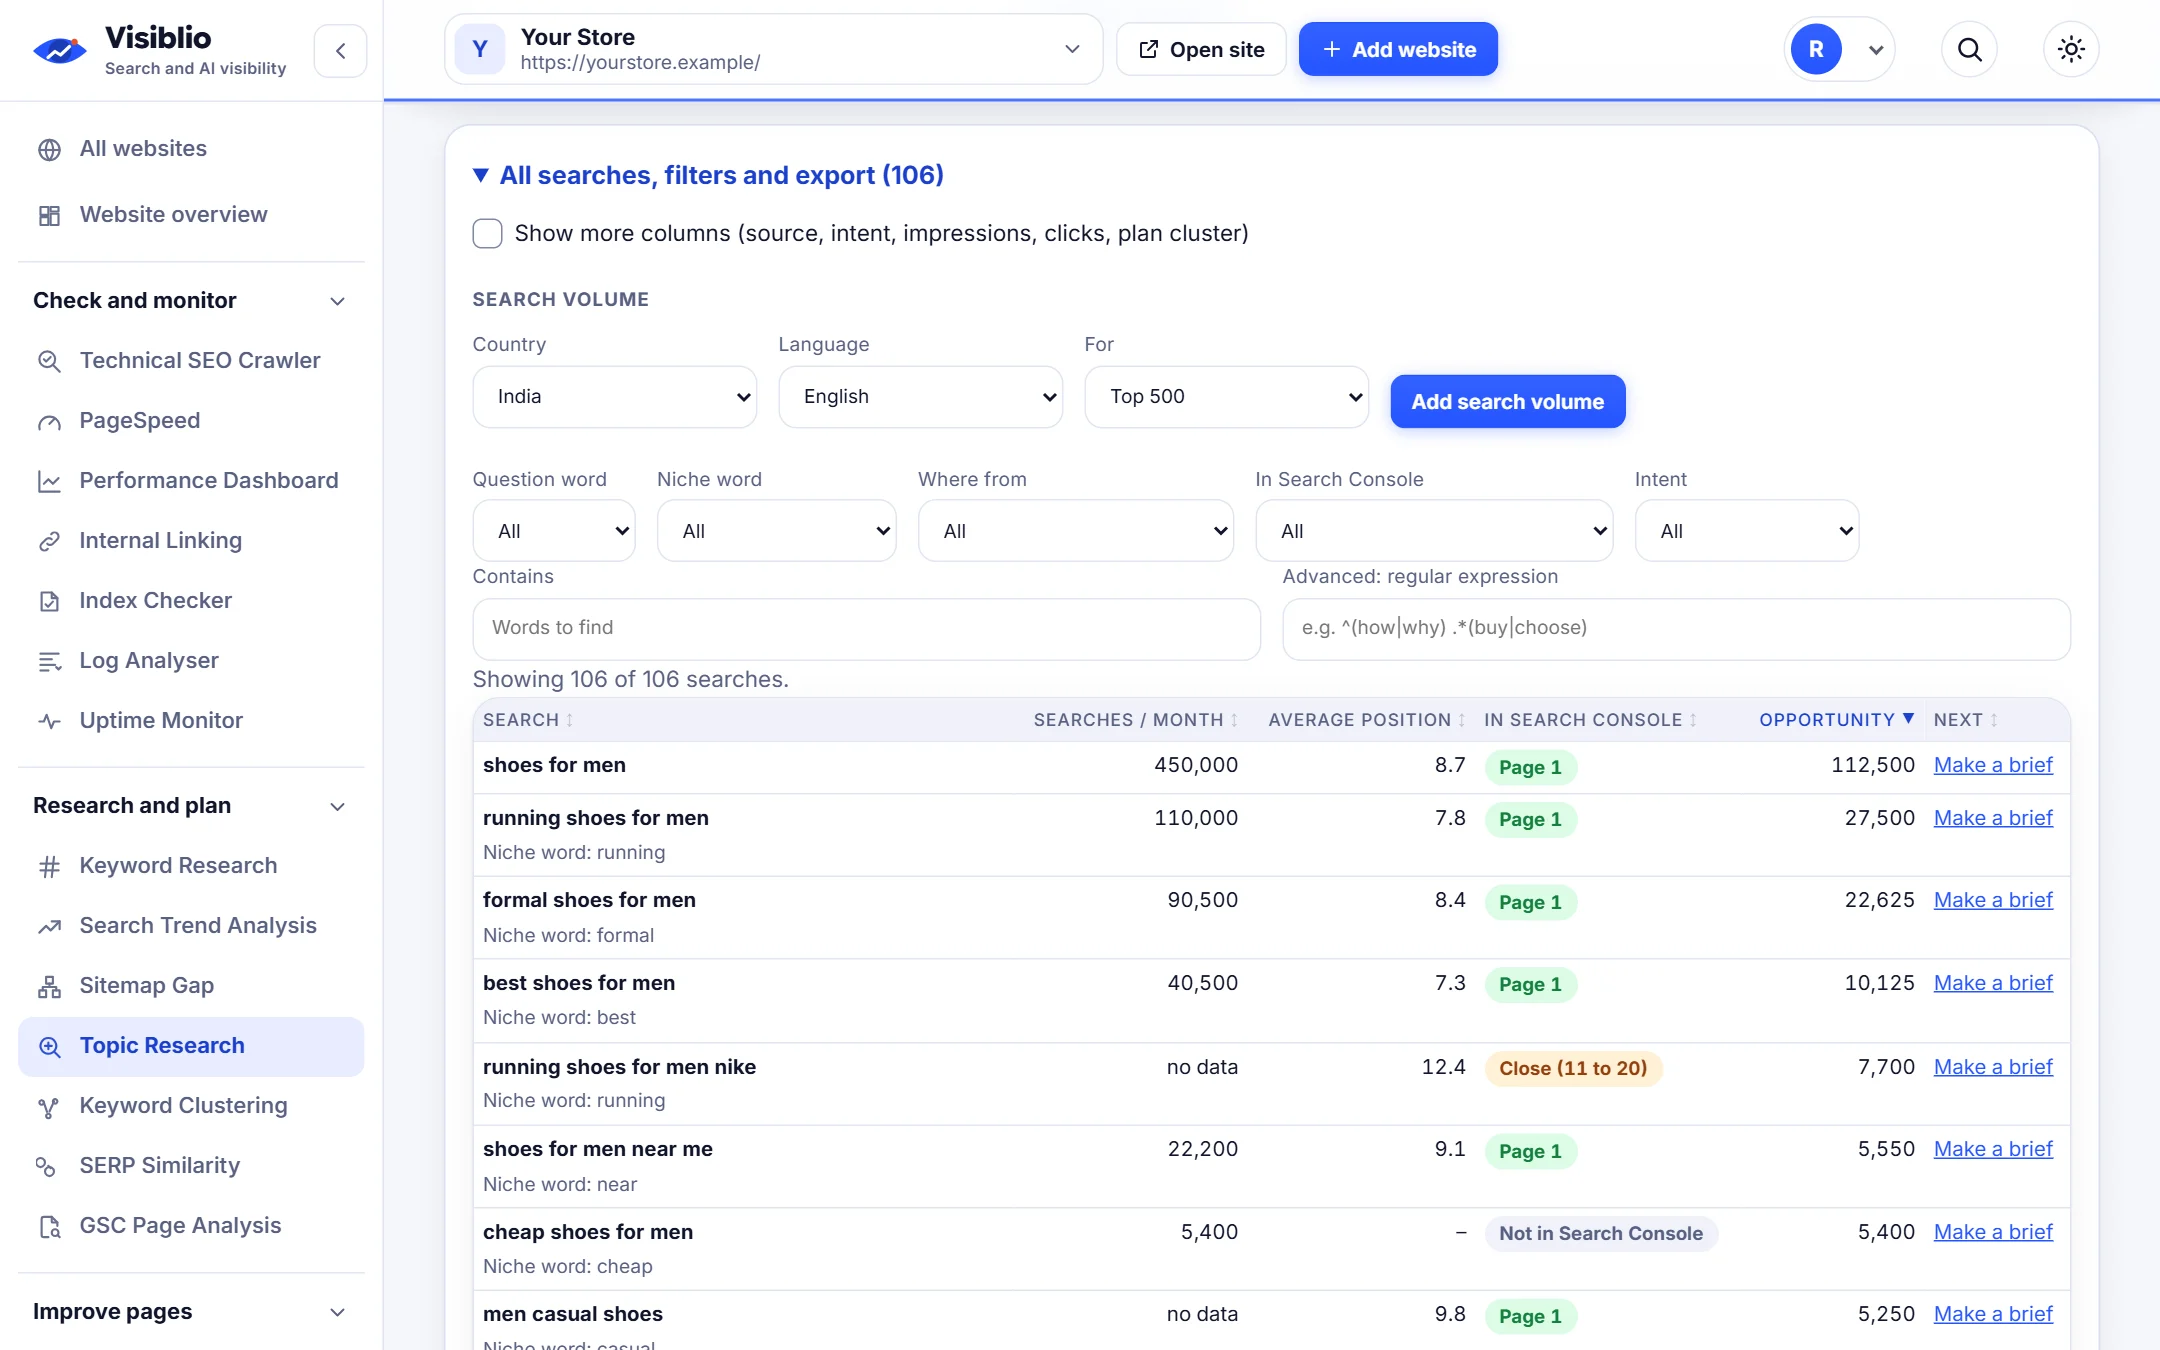Click the Website overview grid icon
Image resolution: width=2160 pixels, height=1350 pixels.
tap(49, 215)
